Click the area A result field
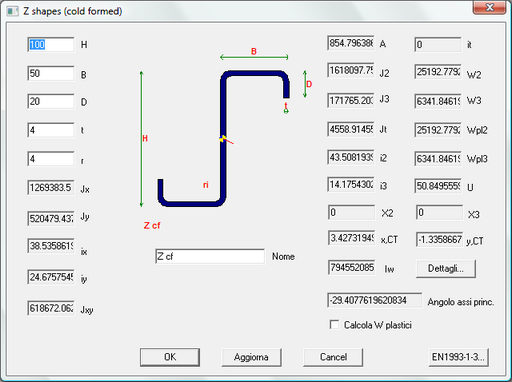The height and width of the screenshot is (382, 512). click(351, 43)
